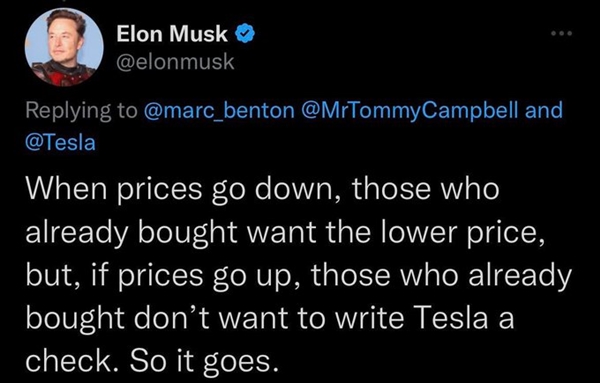Click the gray 'Replying to' label
This screenshot has height=383, width=600.
click(81, 111)
